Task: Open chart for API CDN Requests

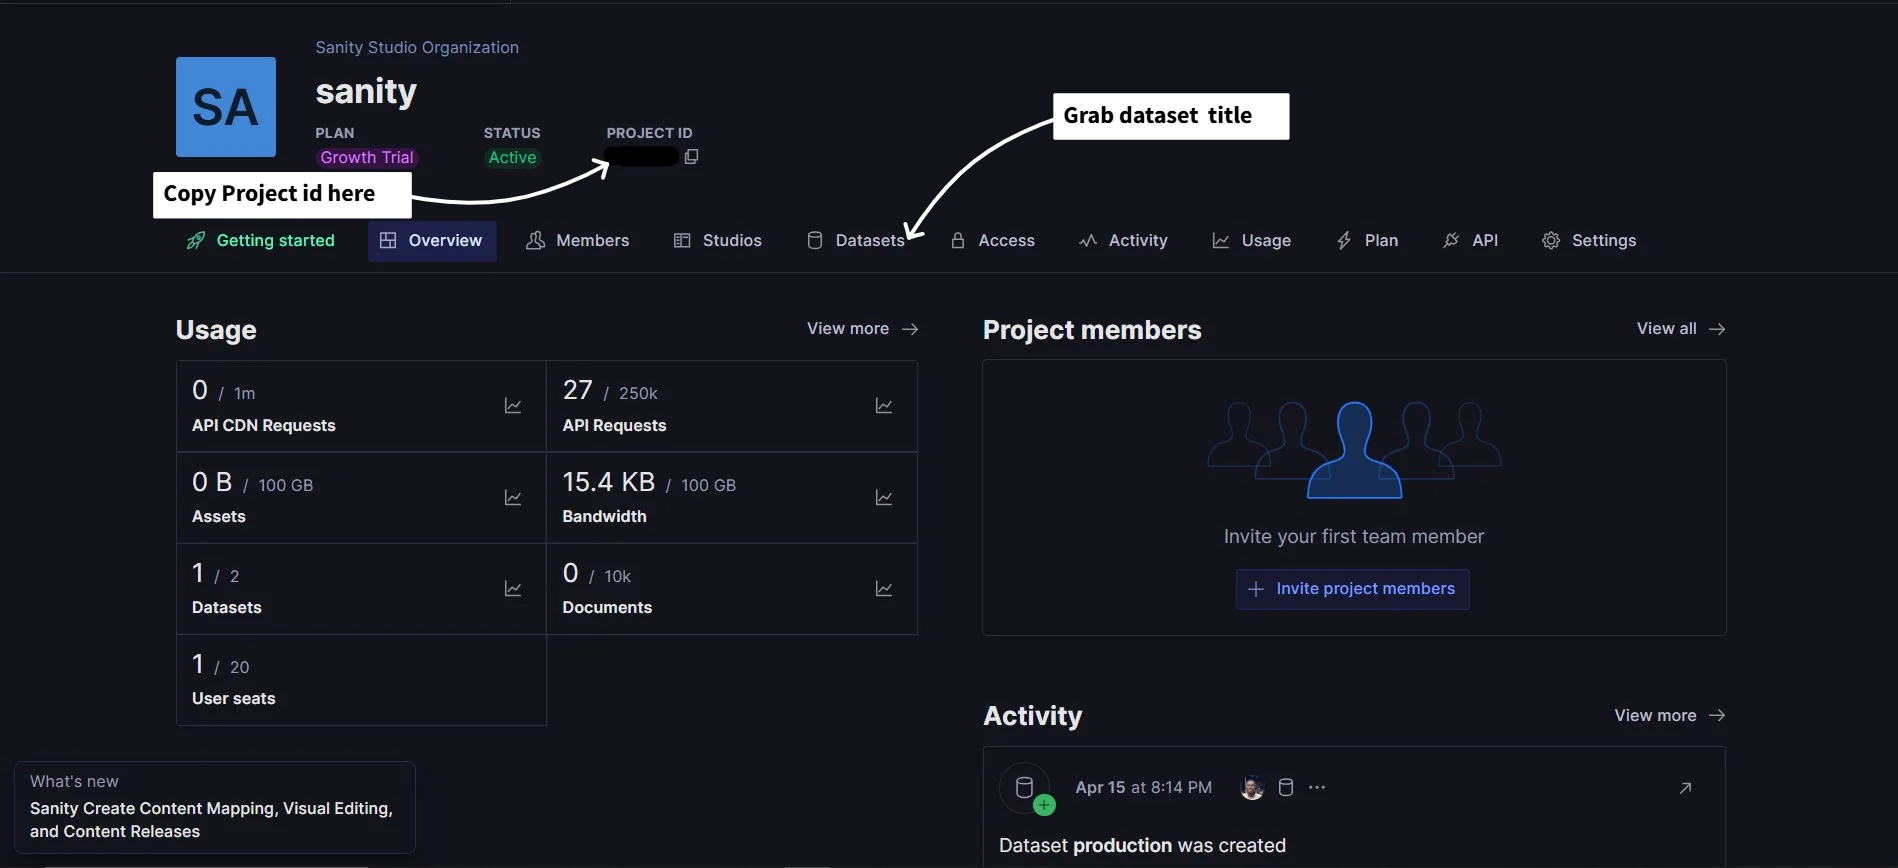Action: [513, 406]
